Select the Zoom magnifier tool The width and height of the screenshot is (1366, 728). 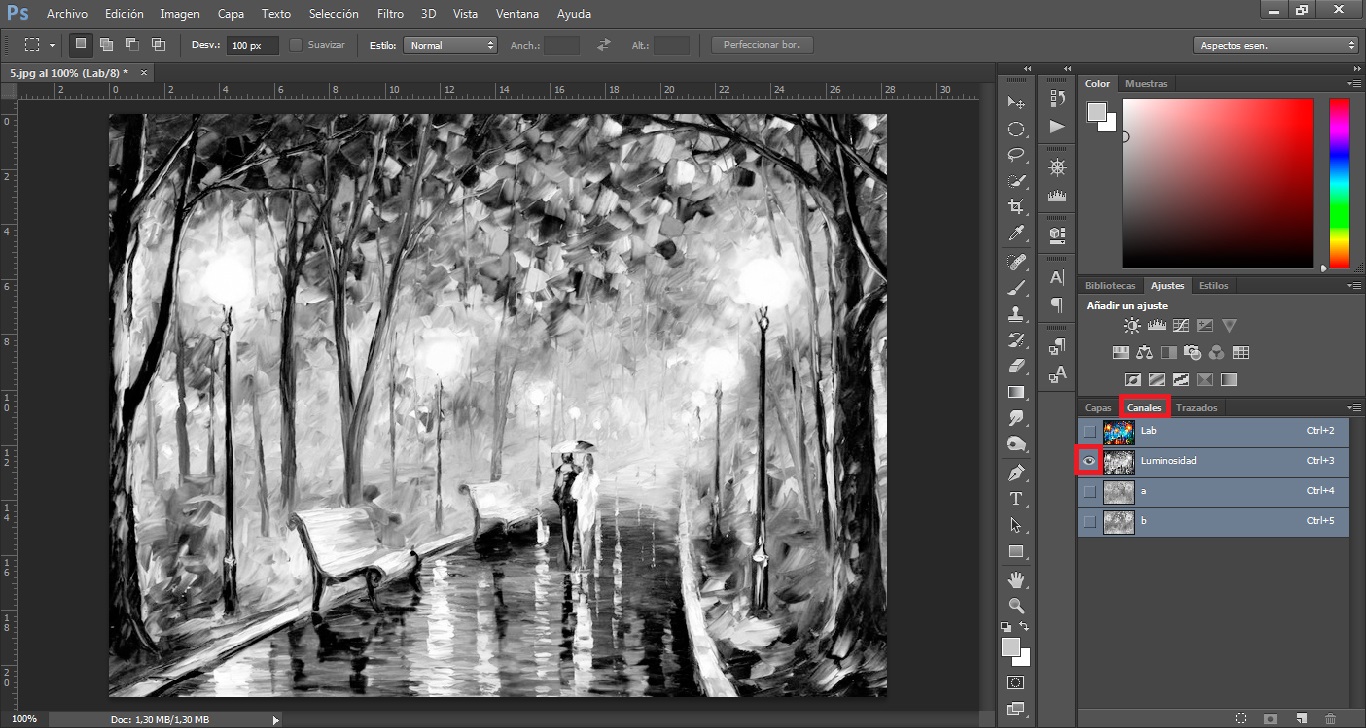coord(1016,606)
